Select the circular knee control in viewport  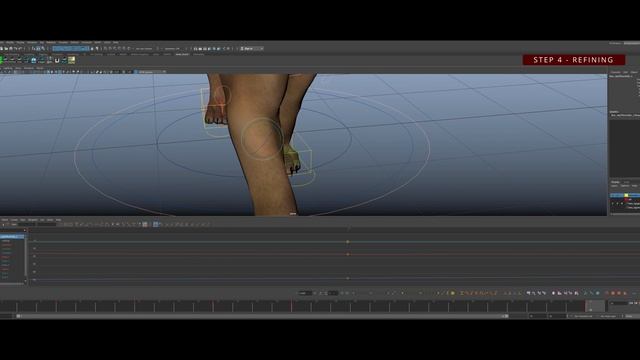[262, 139]
